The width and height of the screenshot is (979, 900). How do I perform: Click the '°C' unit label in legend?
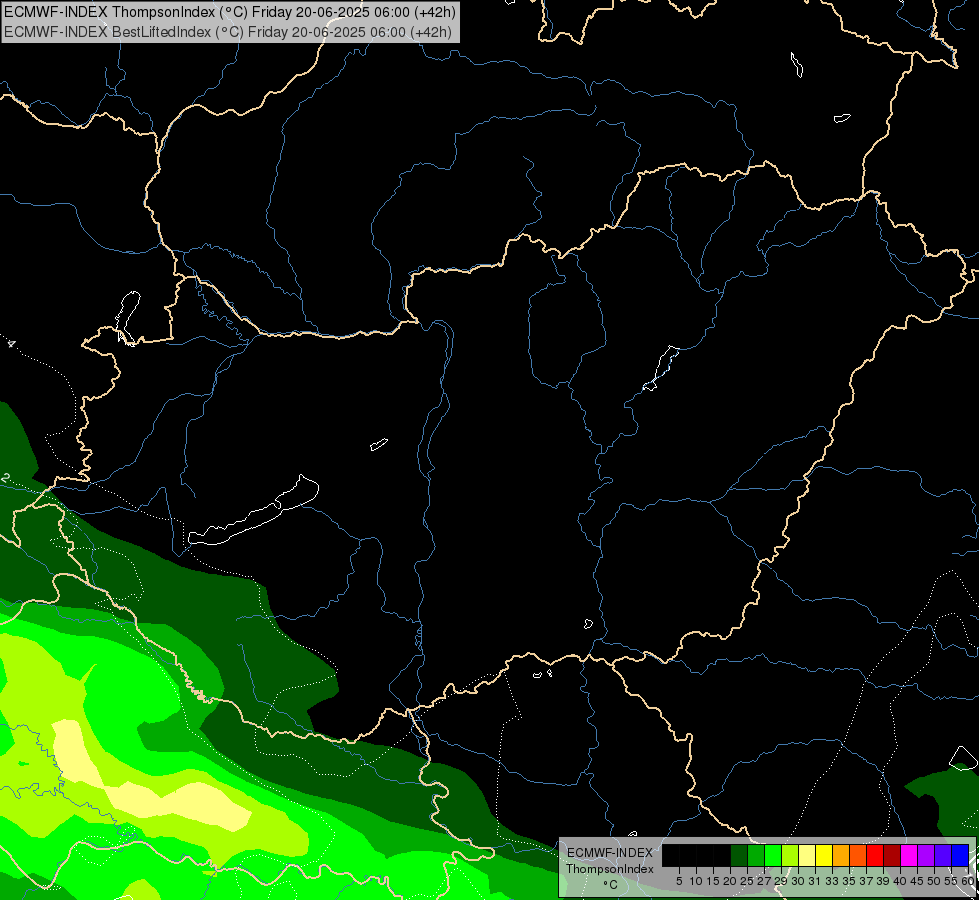pos(611,885)
